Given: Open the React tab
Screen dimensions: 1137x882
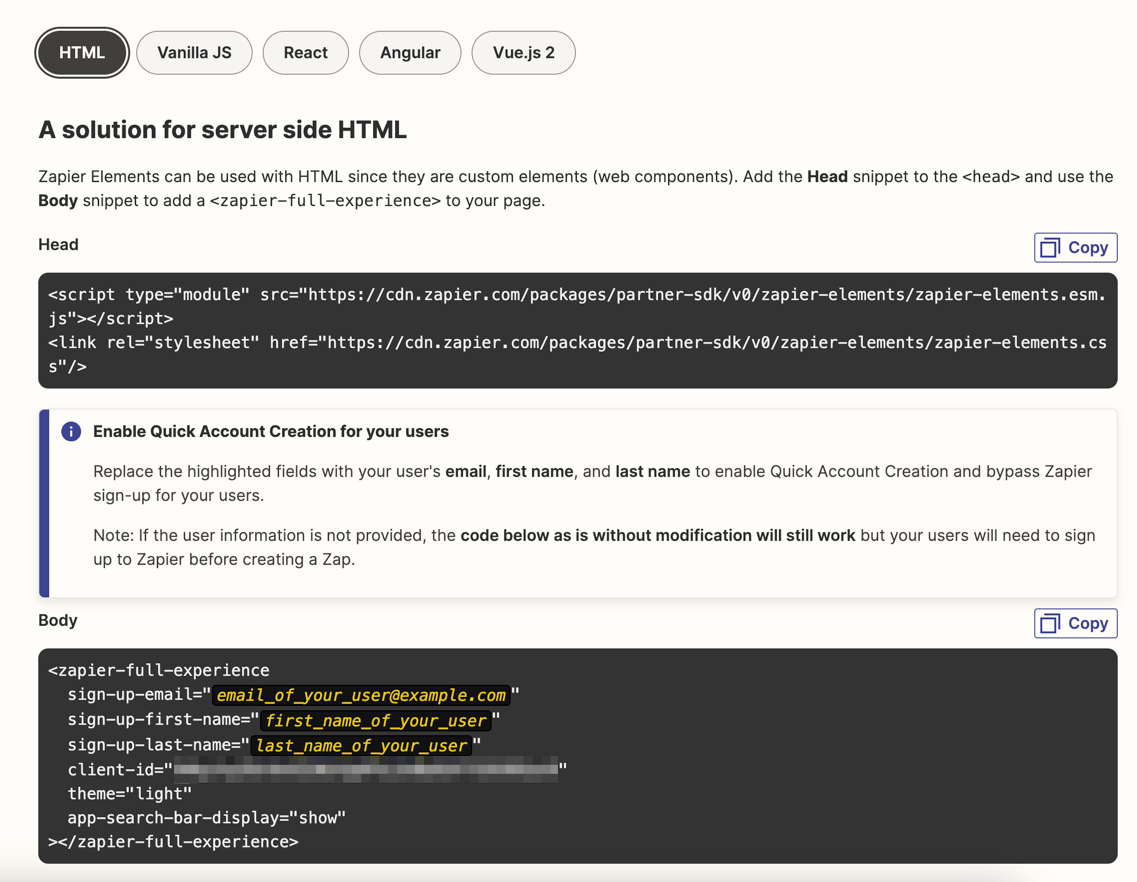Looking at the screenshot, I should [305, 53].
